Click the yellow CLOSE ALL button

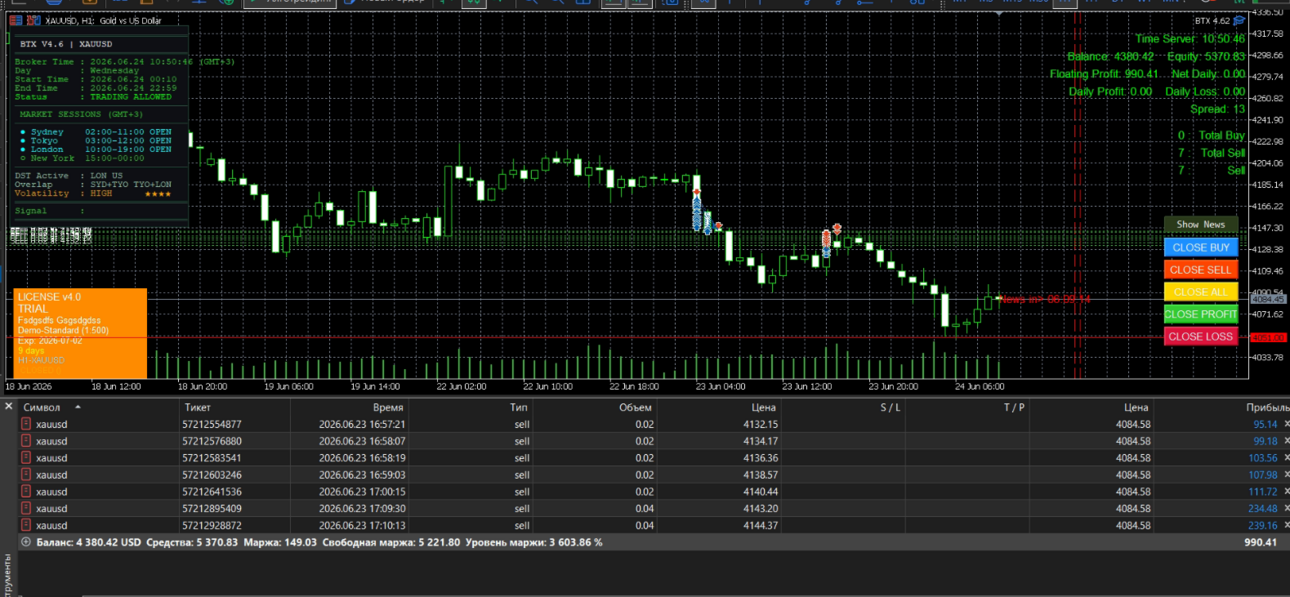point(1200,292)
